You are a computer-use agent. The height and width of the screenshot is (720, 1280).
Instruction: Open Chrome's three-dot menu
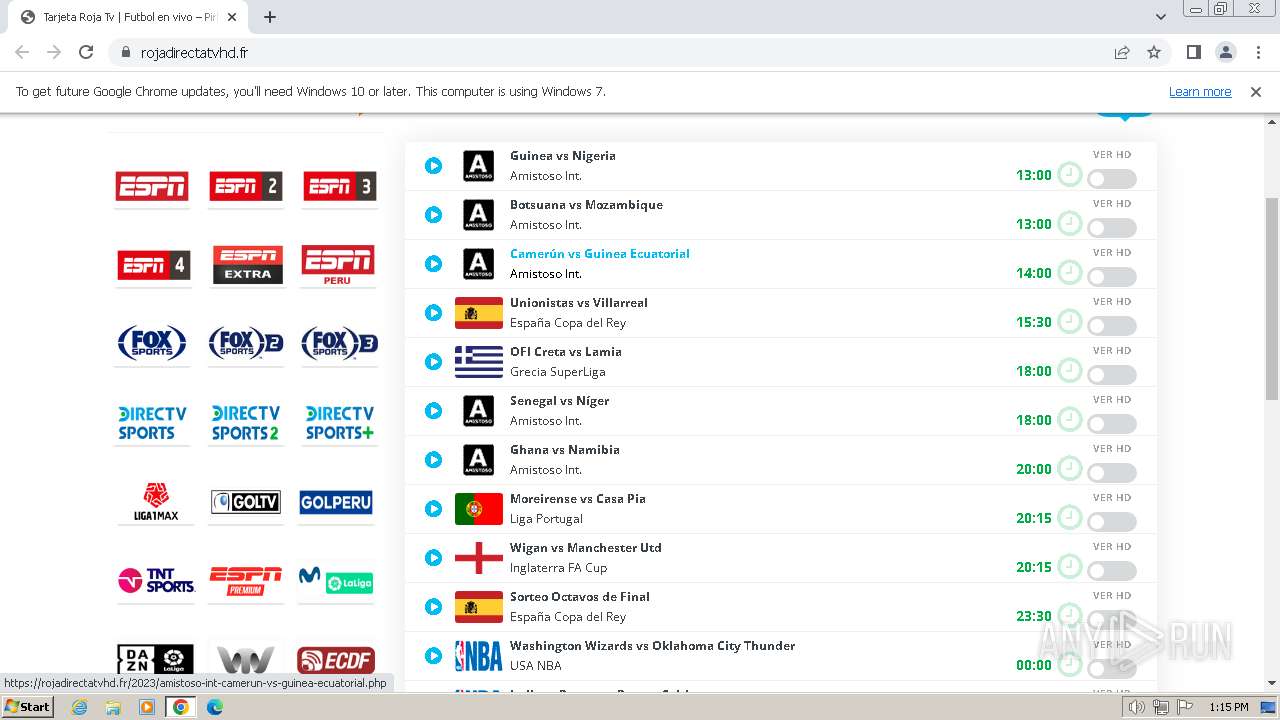[x=1258, y=52]
